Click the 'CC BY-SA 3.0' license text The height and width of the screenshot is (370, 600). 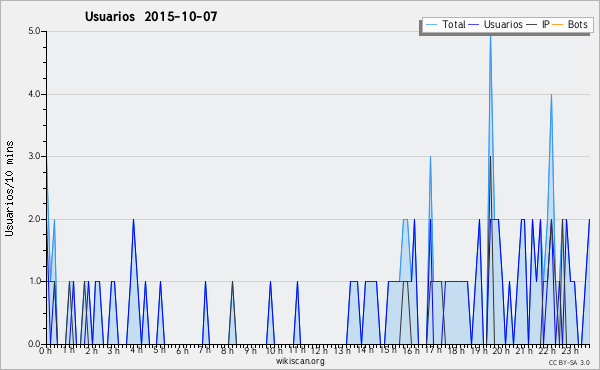569,362
